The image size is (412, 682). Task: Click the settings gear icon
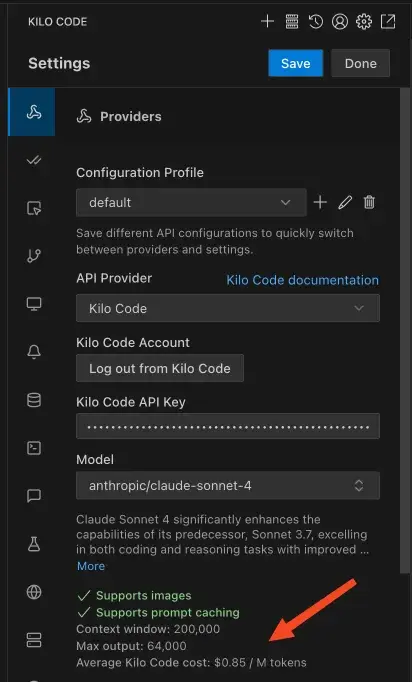point(364,21)
